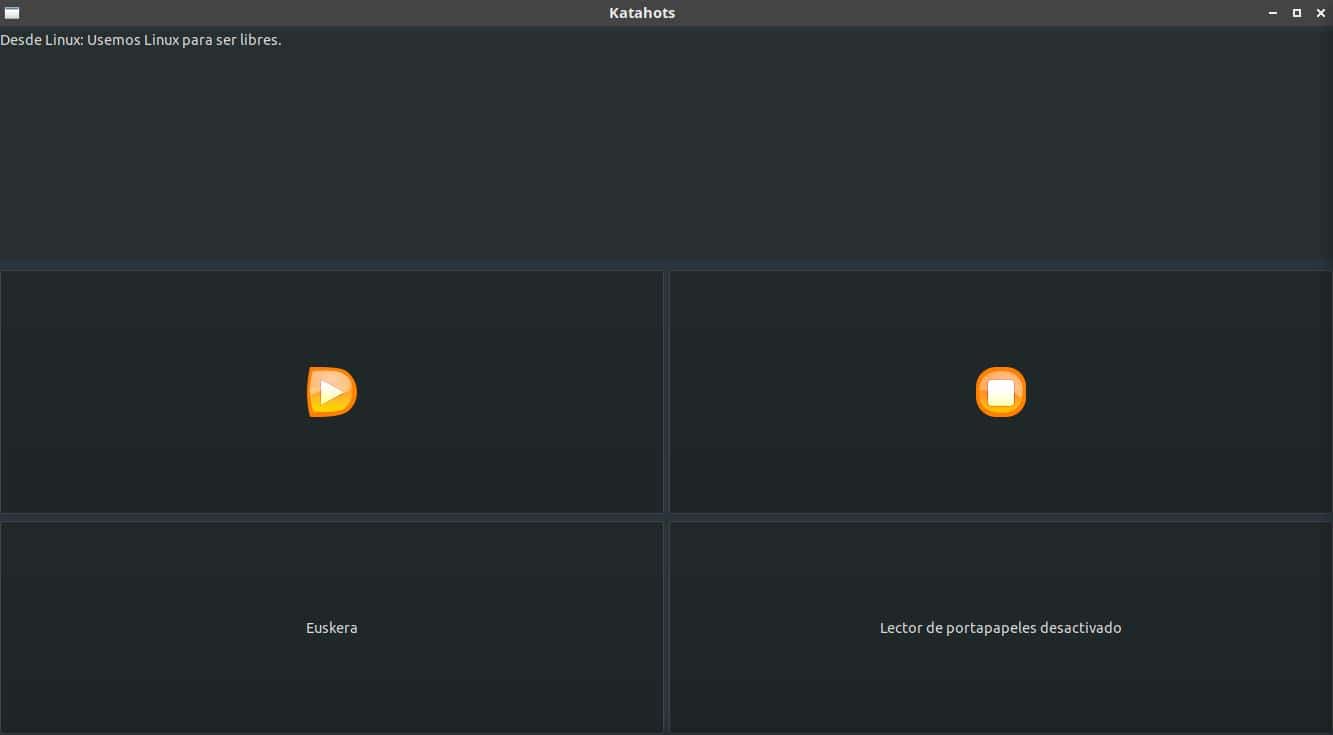Minimize the Katahots window
The image size is (1333, 735).
pos(1272,12)
